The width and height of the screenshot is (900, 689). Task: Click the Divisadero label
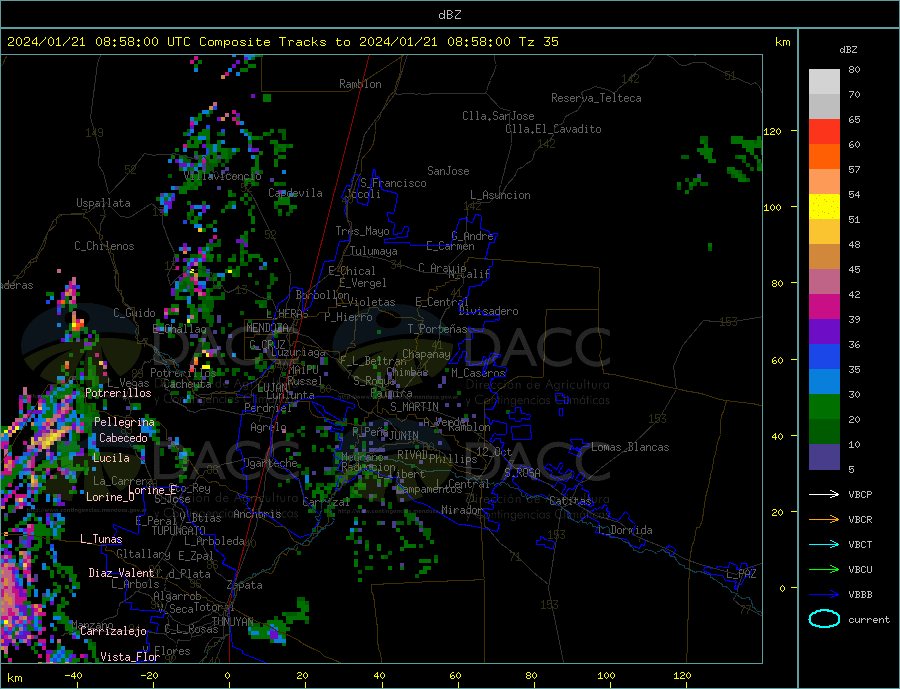coord(488,311)
